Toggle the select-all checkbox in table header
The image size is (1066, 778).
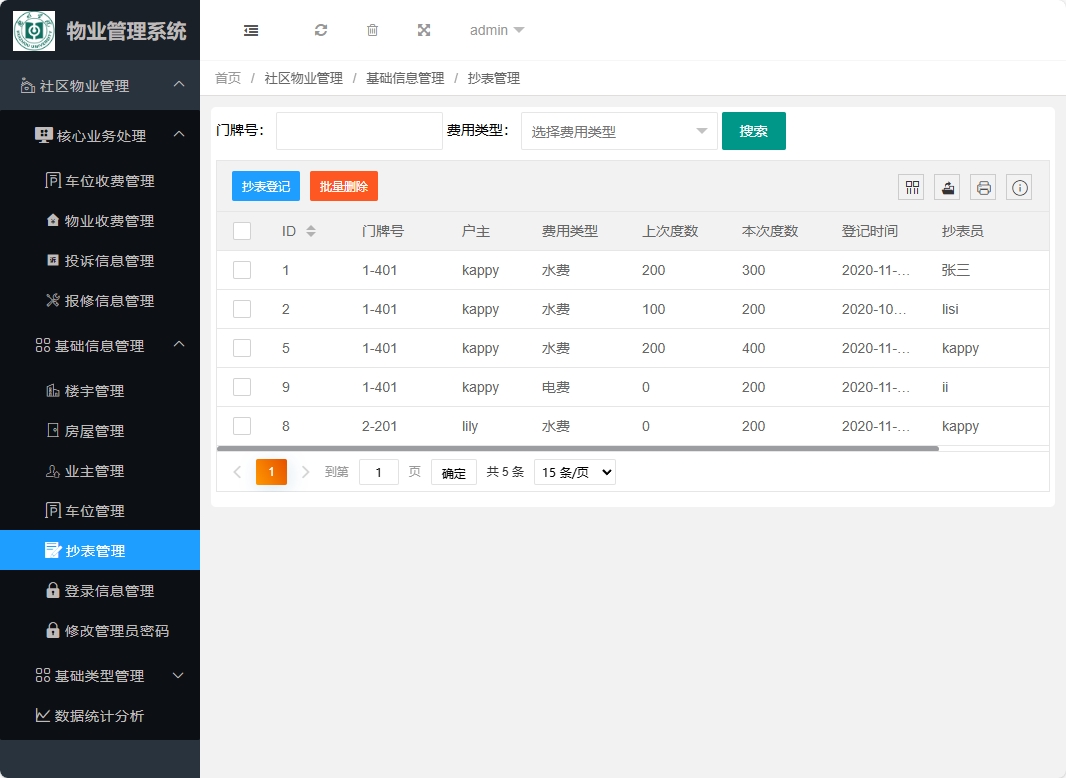click(241, 230)
